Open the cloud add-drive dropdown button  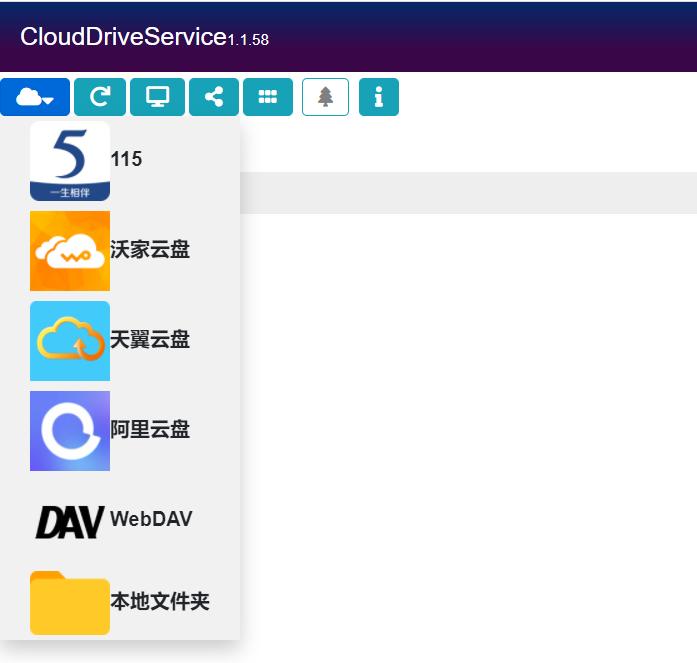pos(35,97)
